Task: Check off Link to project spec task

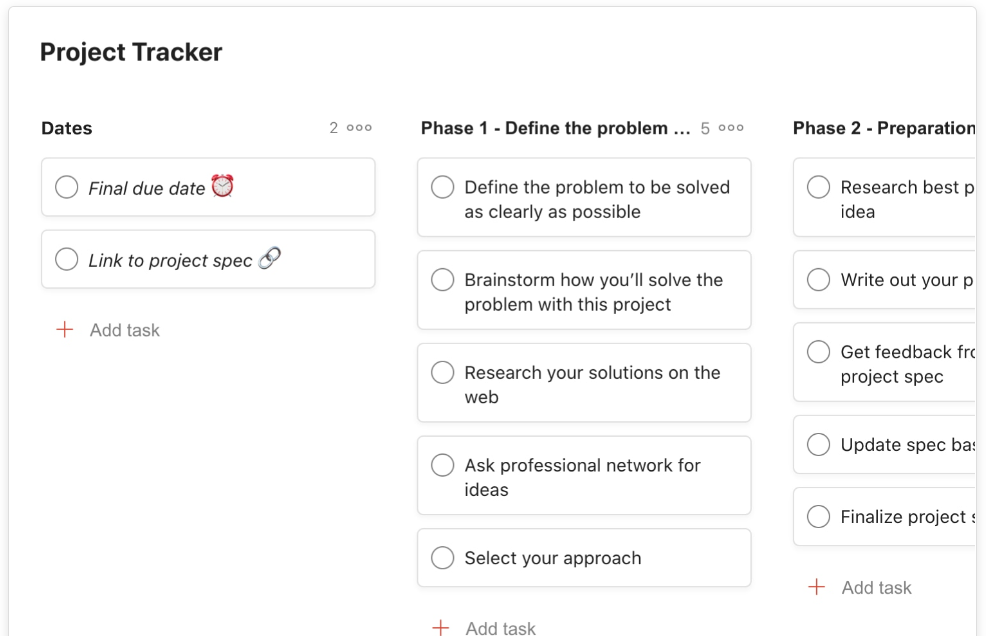Action: 67,259
